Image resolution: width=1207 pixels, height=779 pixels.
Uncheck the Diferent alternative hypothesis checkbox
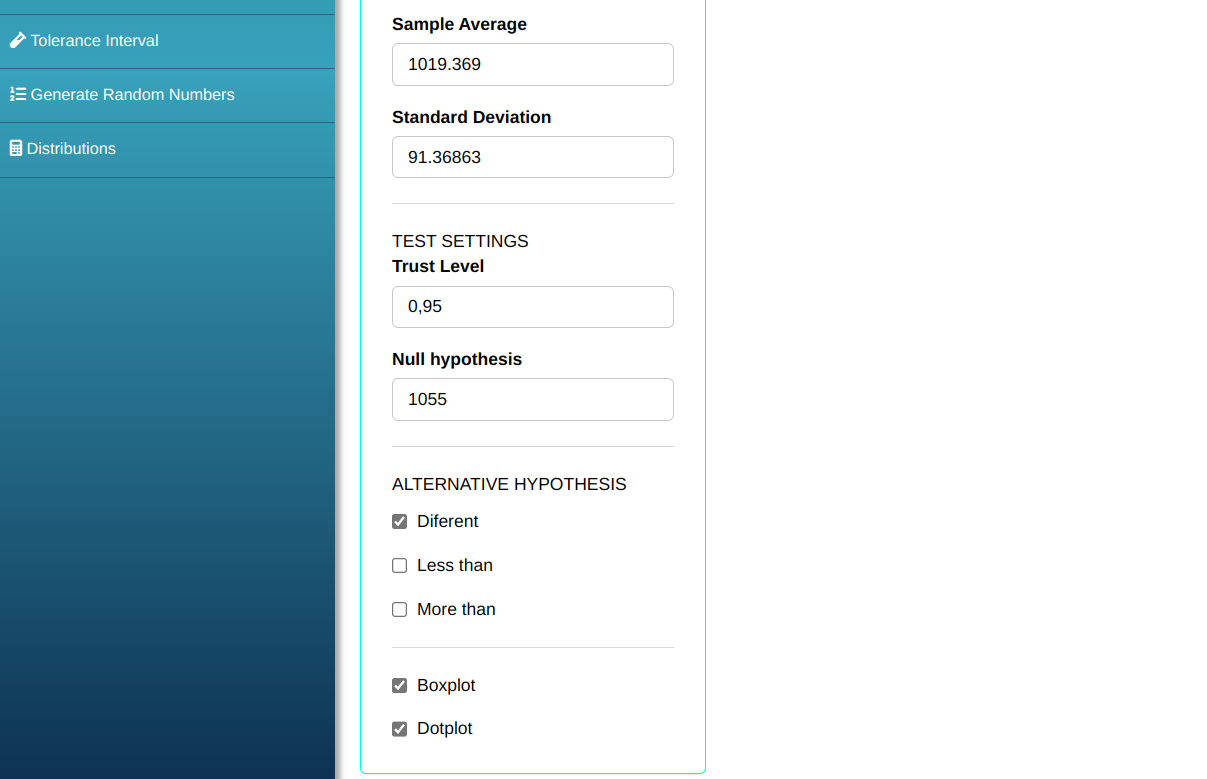[400, 522]
